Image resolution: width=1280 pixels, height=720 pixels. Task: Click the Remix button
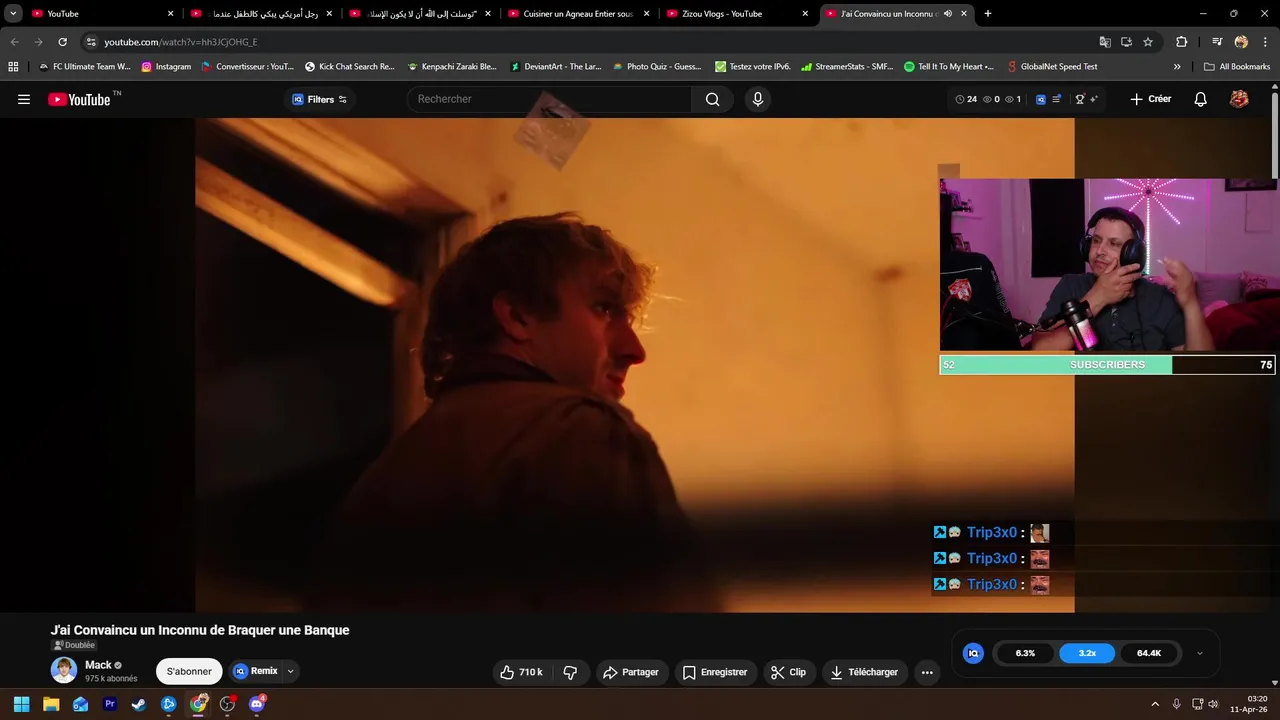[x=255, y=671]
